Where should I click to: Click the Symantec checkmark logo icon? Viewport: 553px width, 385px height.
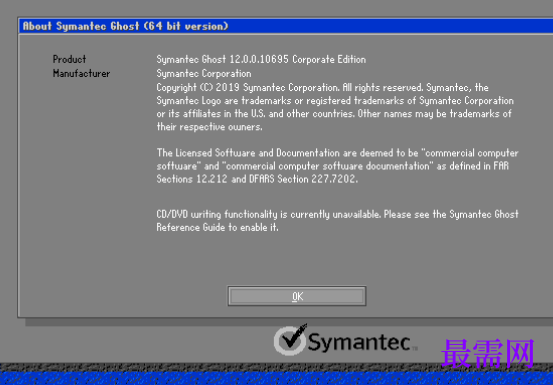click(x=291, y=340)
